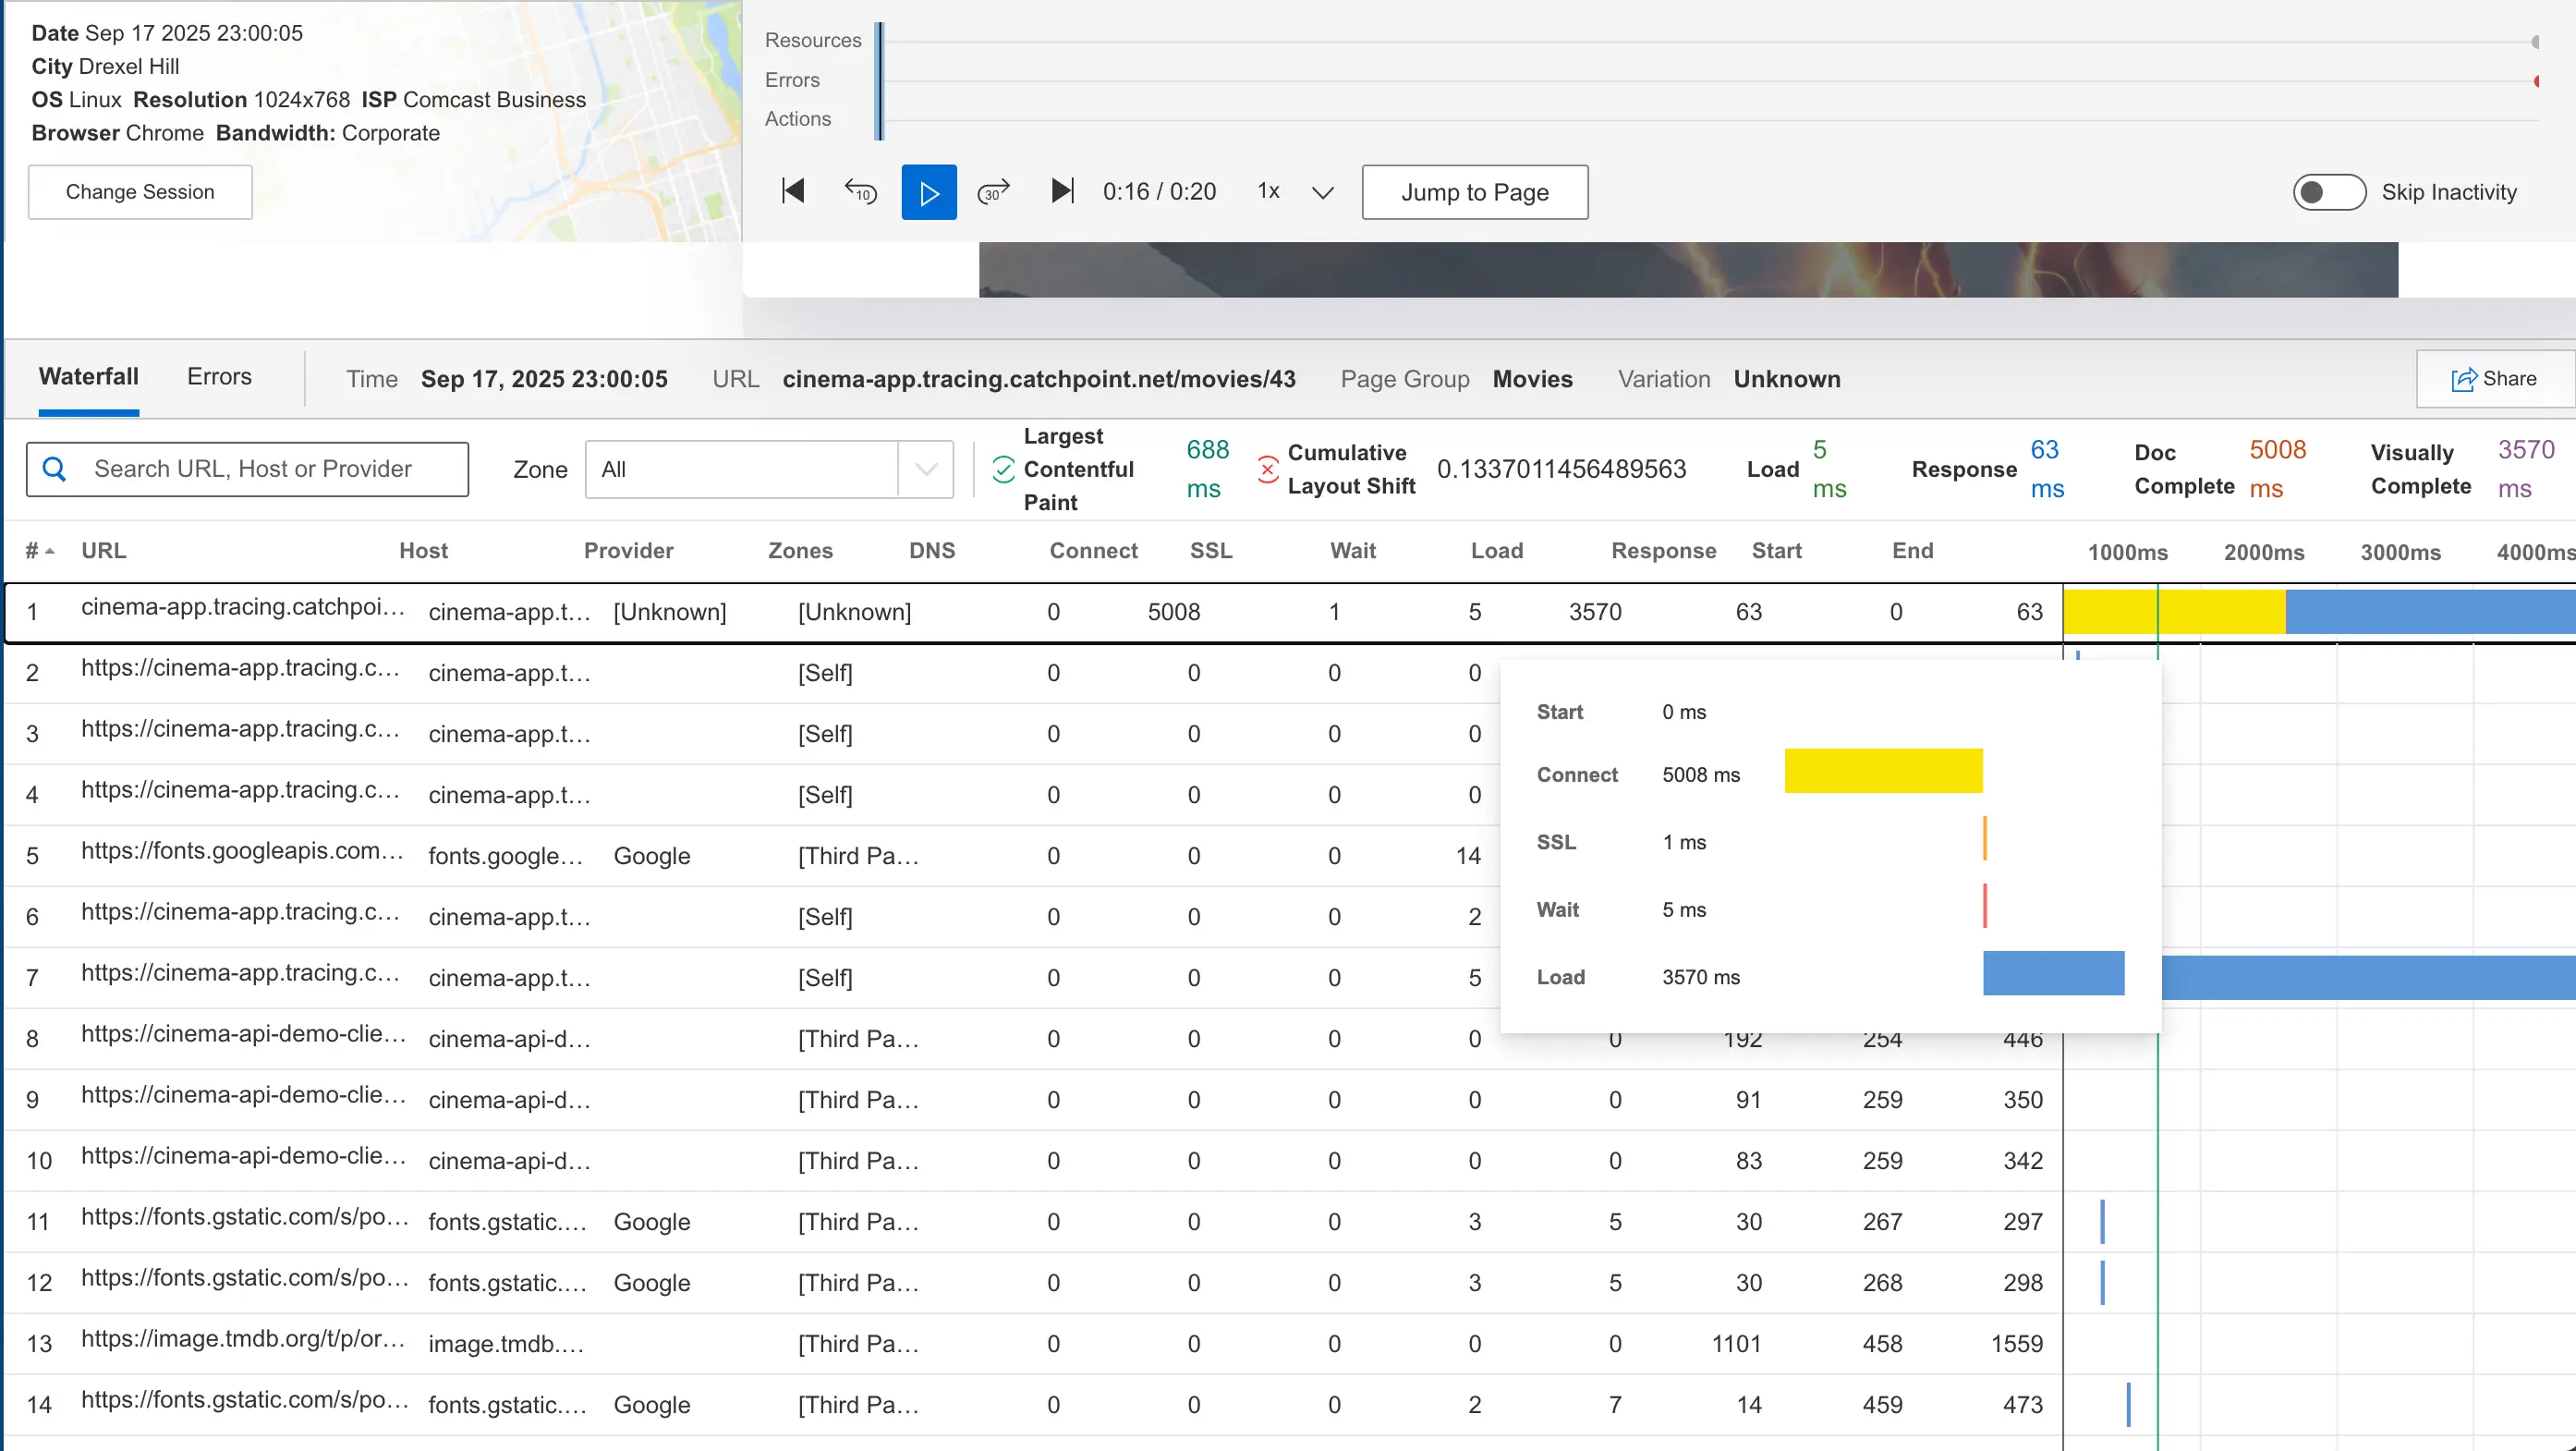
Task: Click the Change Session button
Action: click(140, 192)
